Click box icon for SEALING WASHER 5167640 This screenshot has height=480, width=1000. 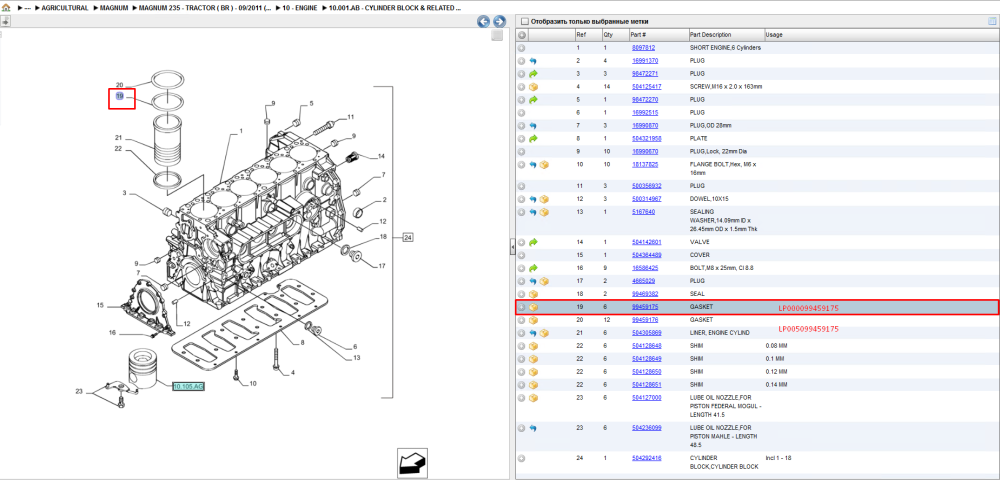click(544, 212)
